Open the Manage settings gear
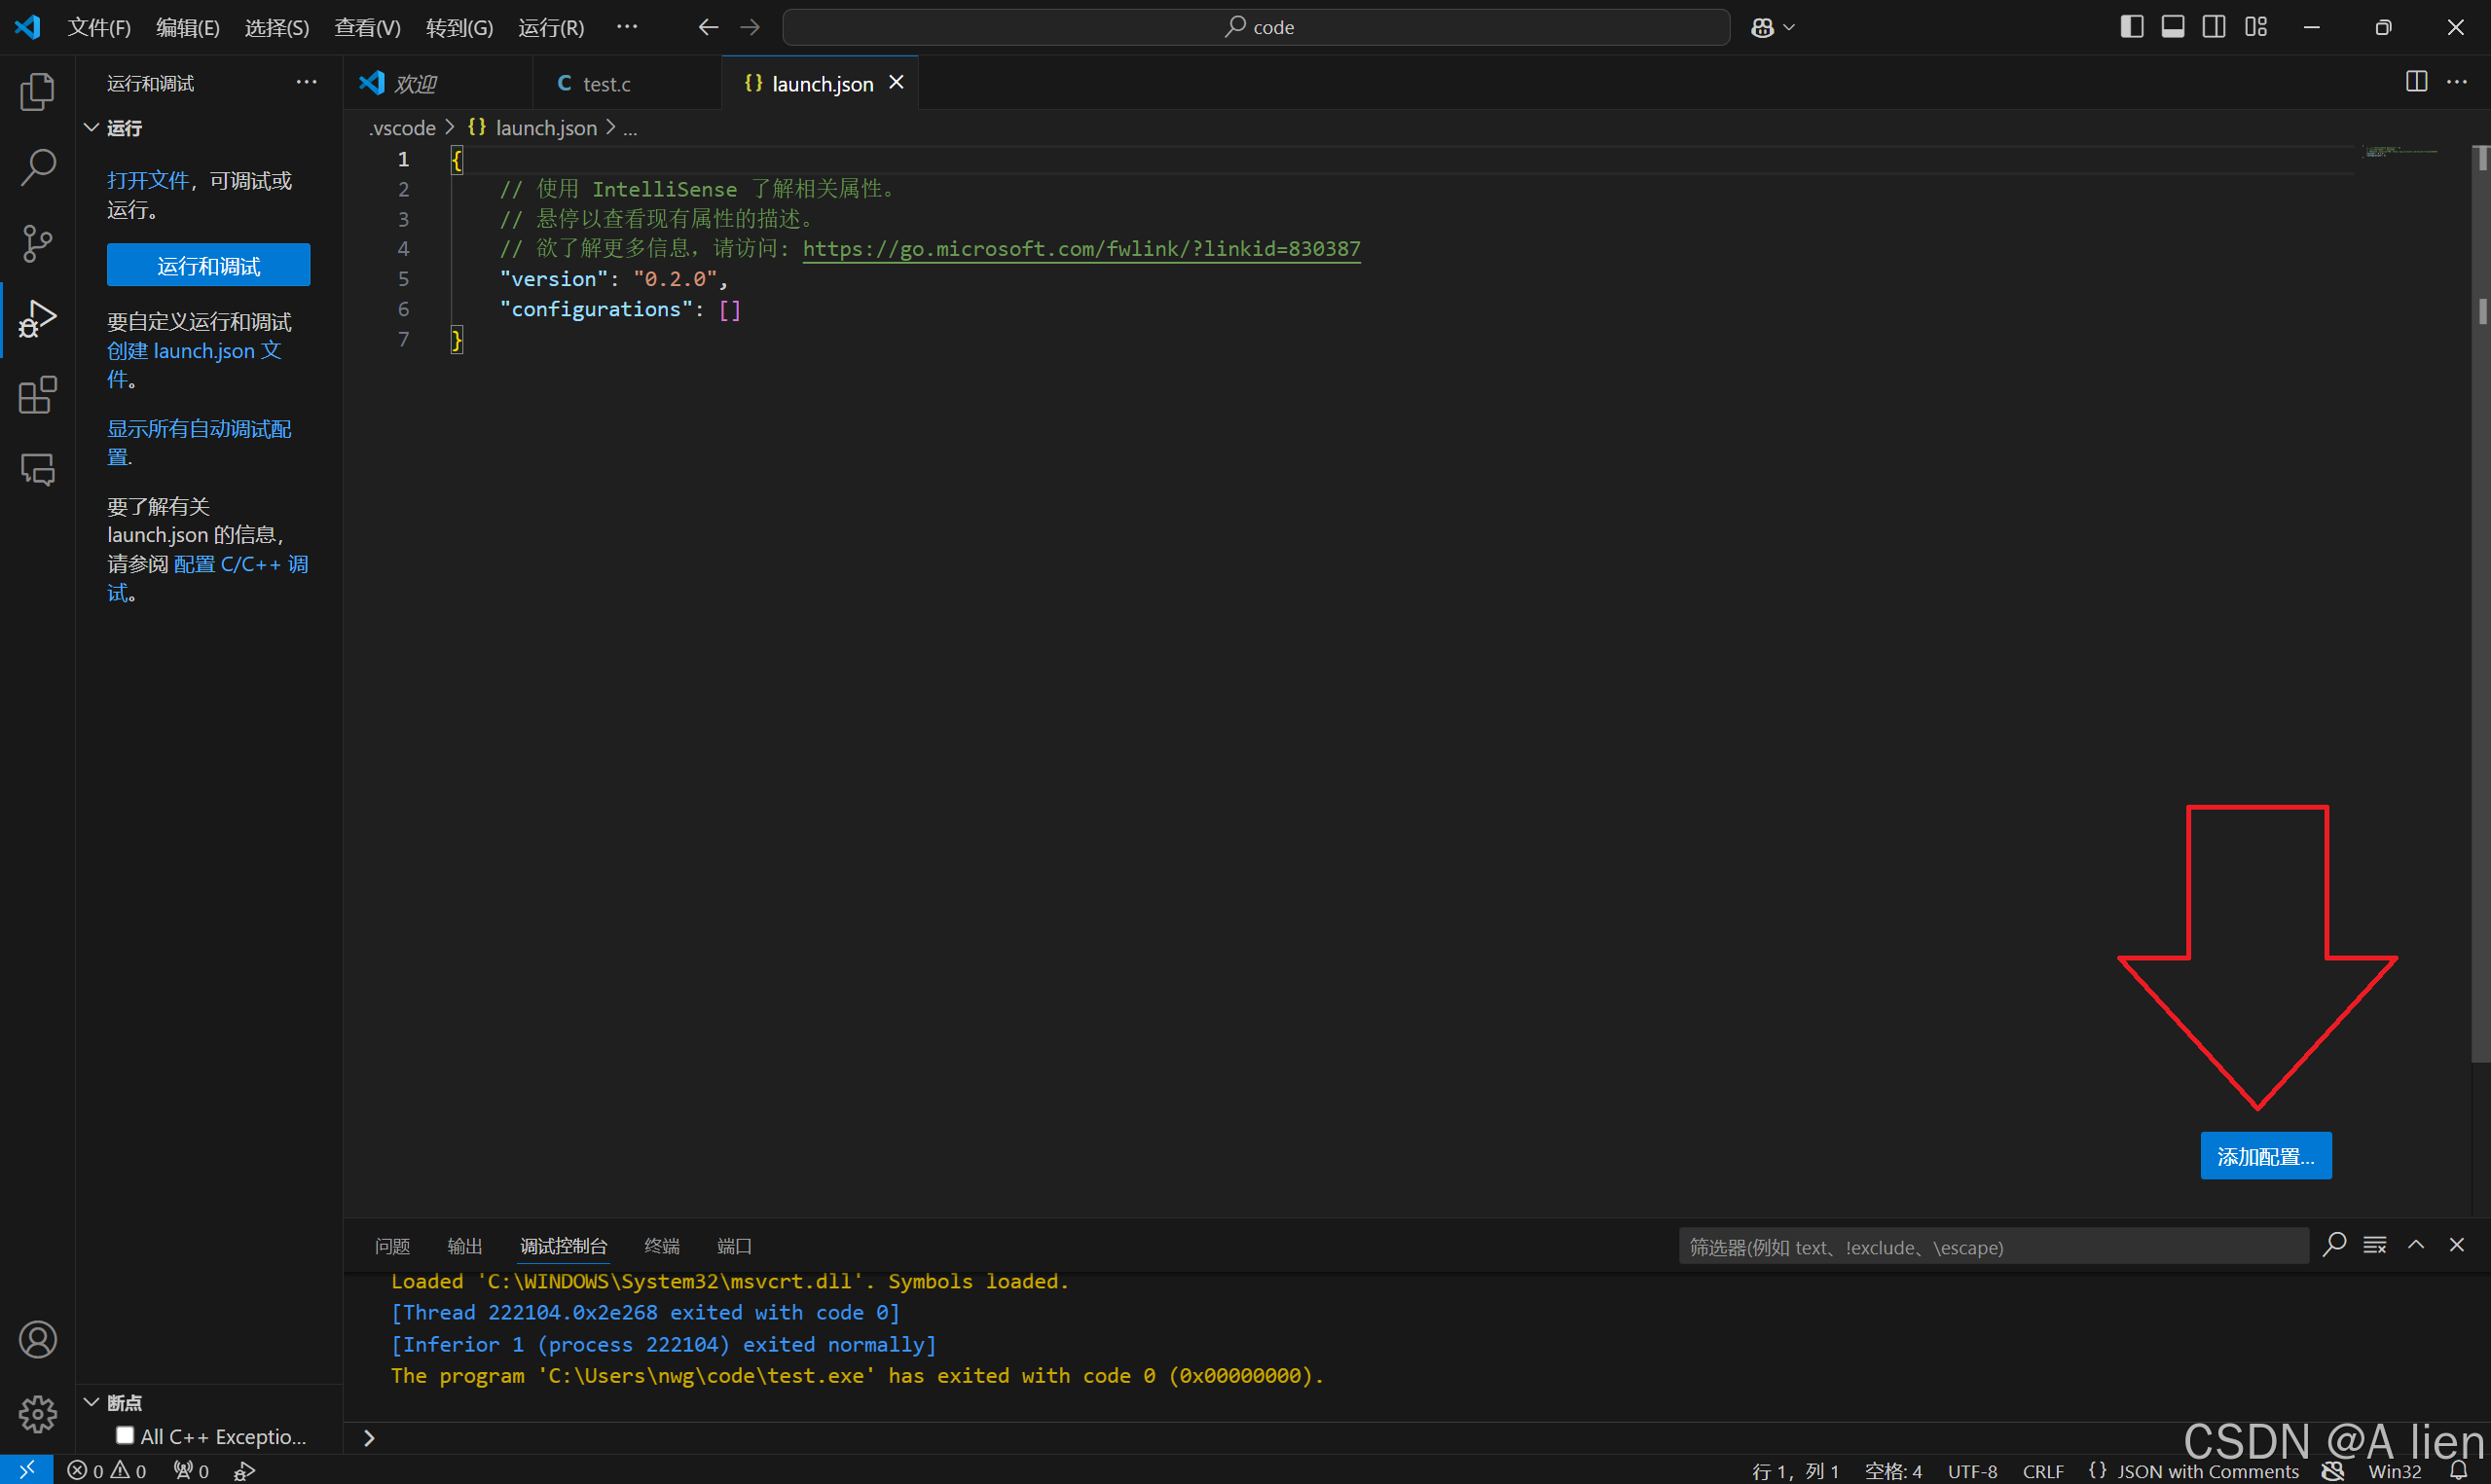Viewport: 2491px width, 1484px height. coord(37,1413)
